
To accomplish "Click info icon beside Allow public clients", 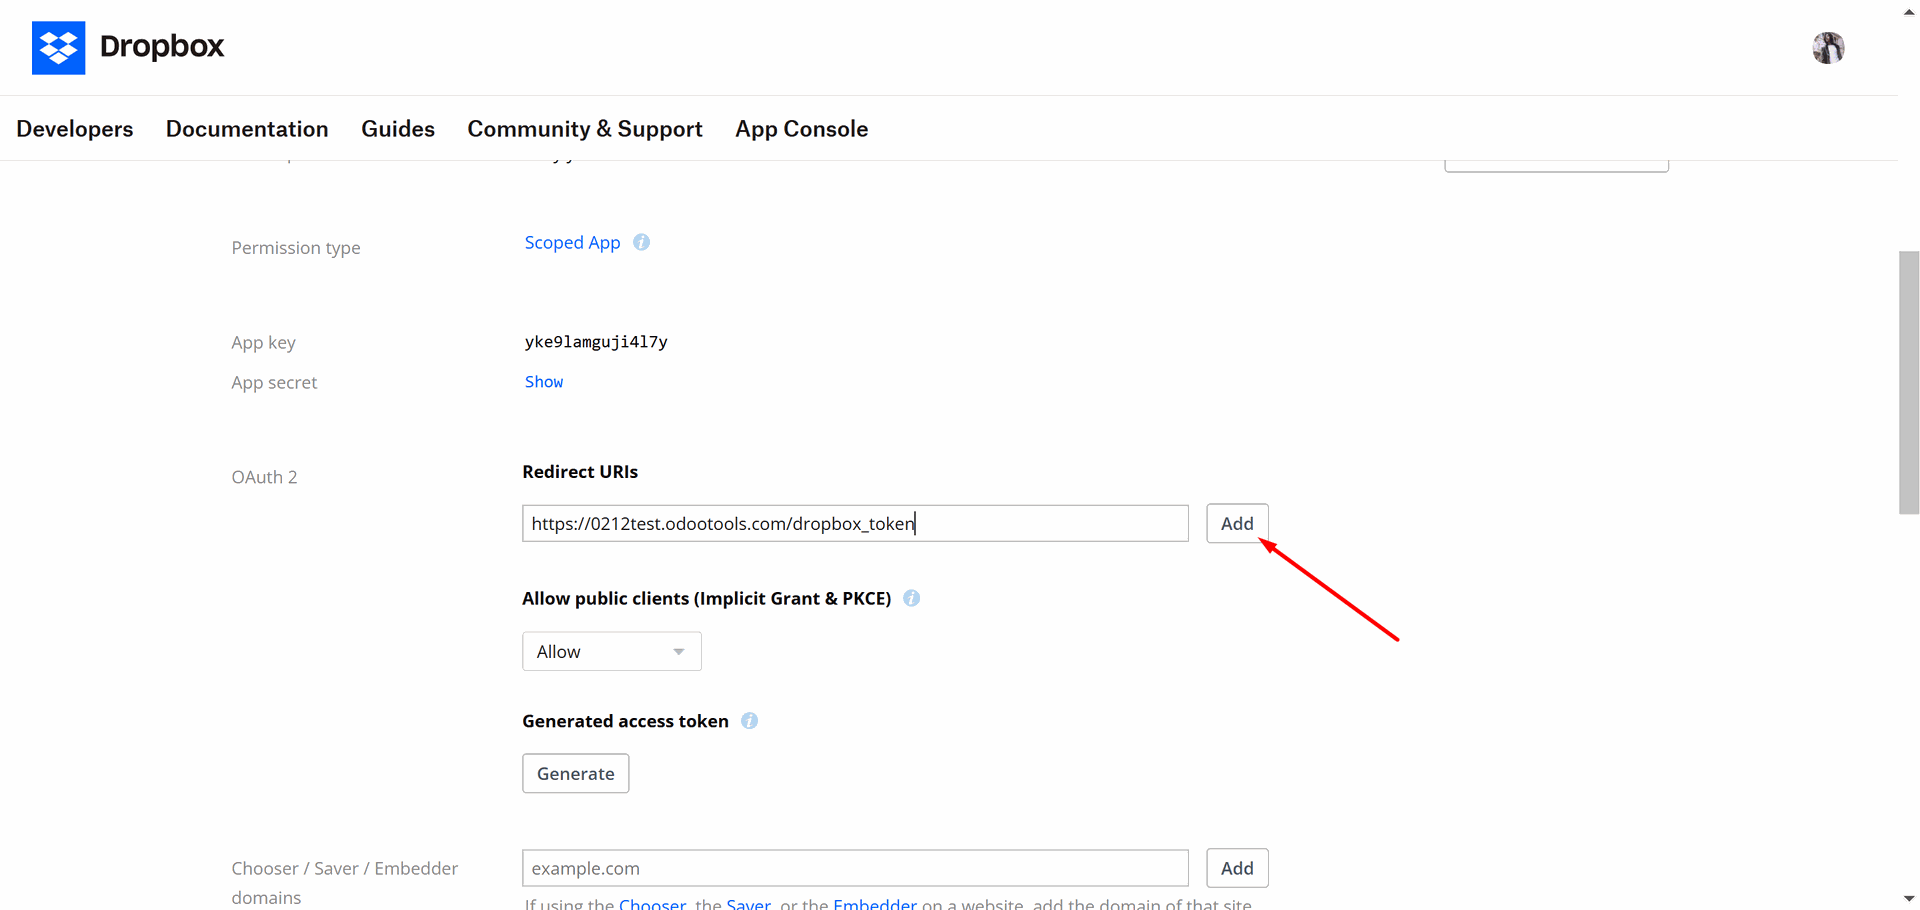I will coord(912,598).
